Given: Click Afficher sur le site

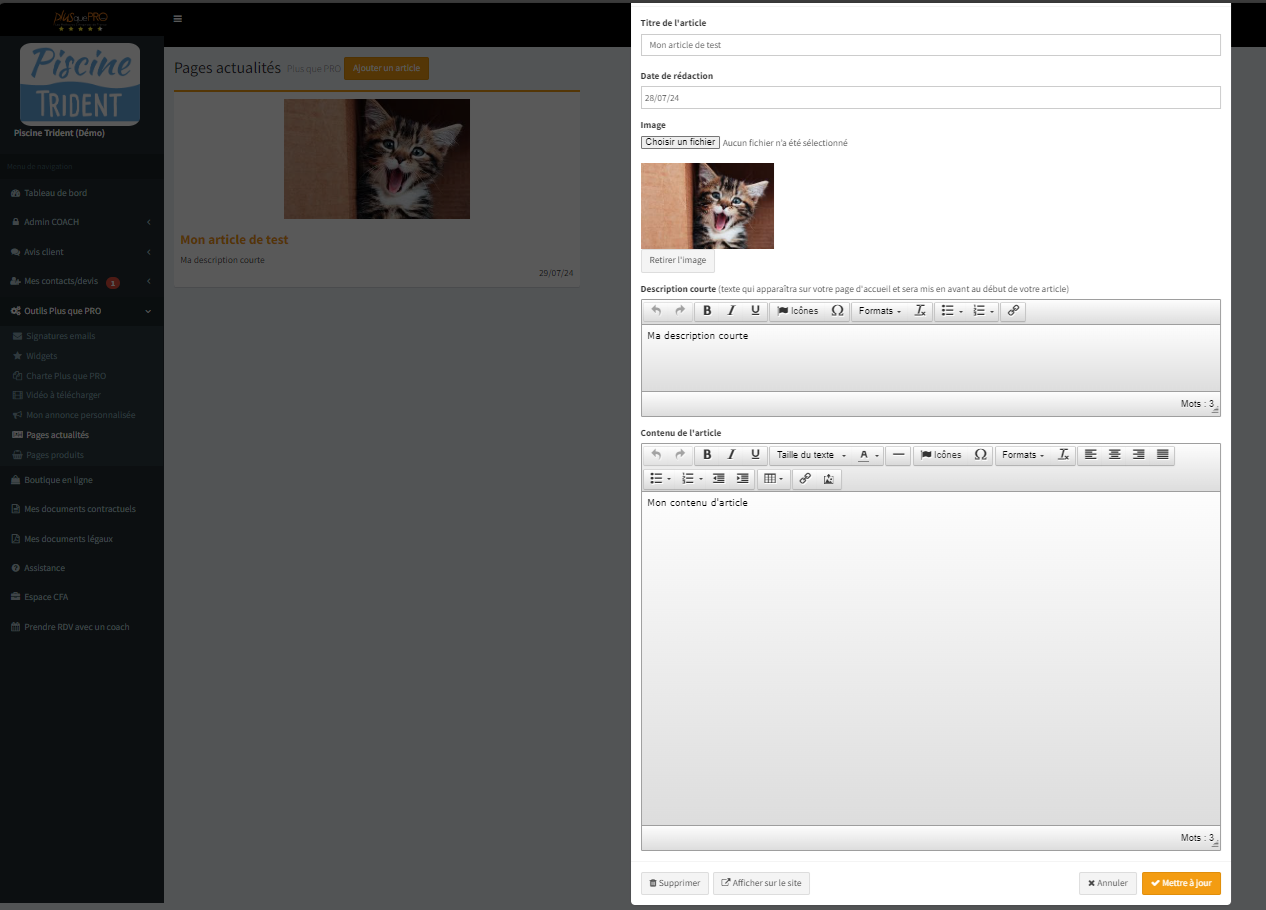Looking at the screenshot, I should (x=761, y=883).
